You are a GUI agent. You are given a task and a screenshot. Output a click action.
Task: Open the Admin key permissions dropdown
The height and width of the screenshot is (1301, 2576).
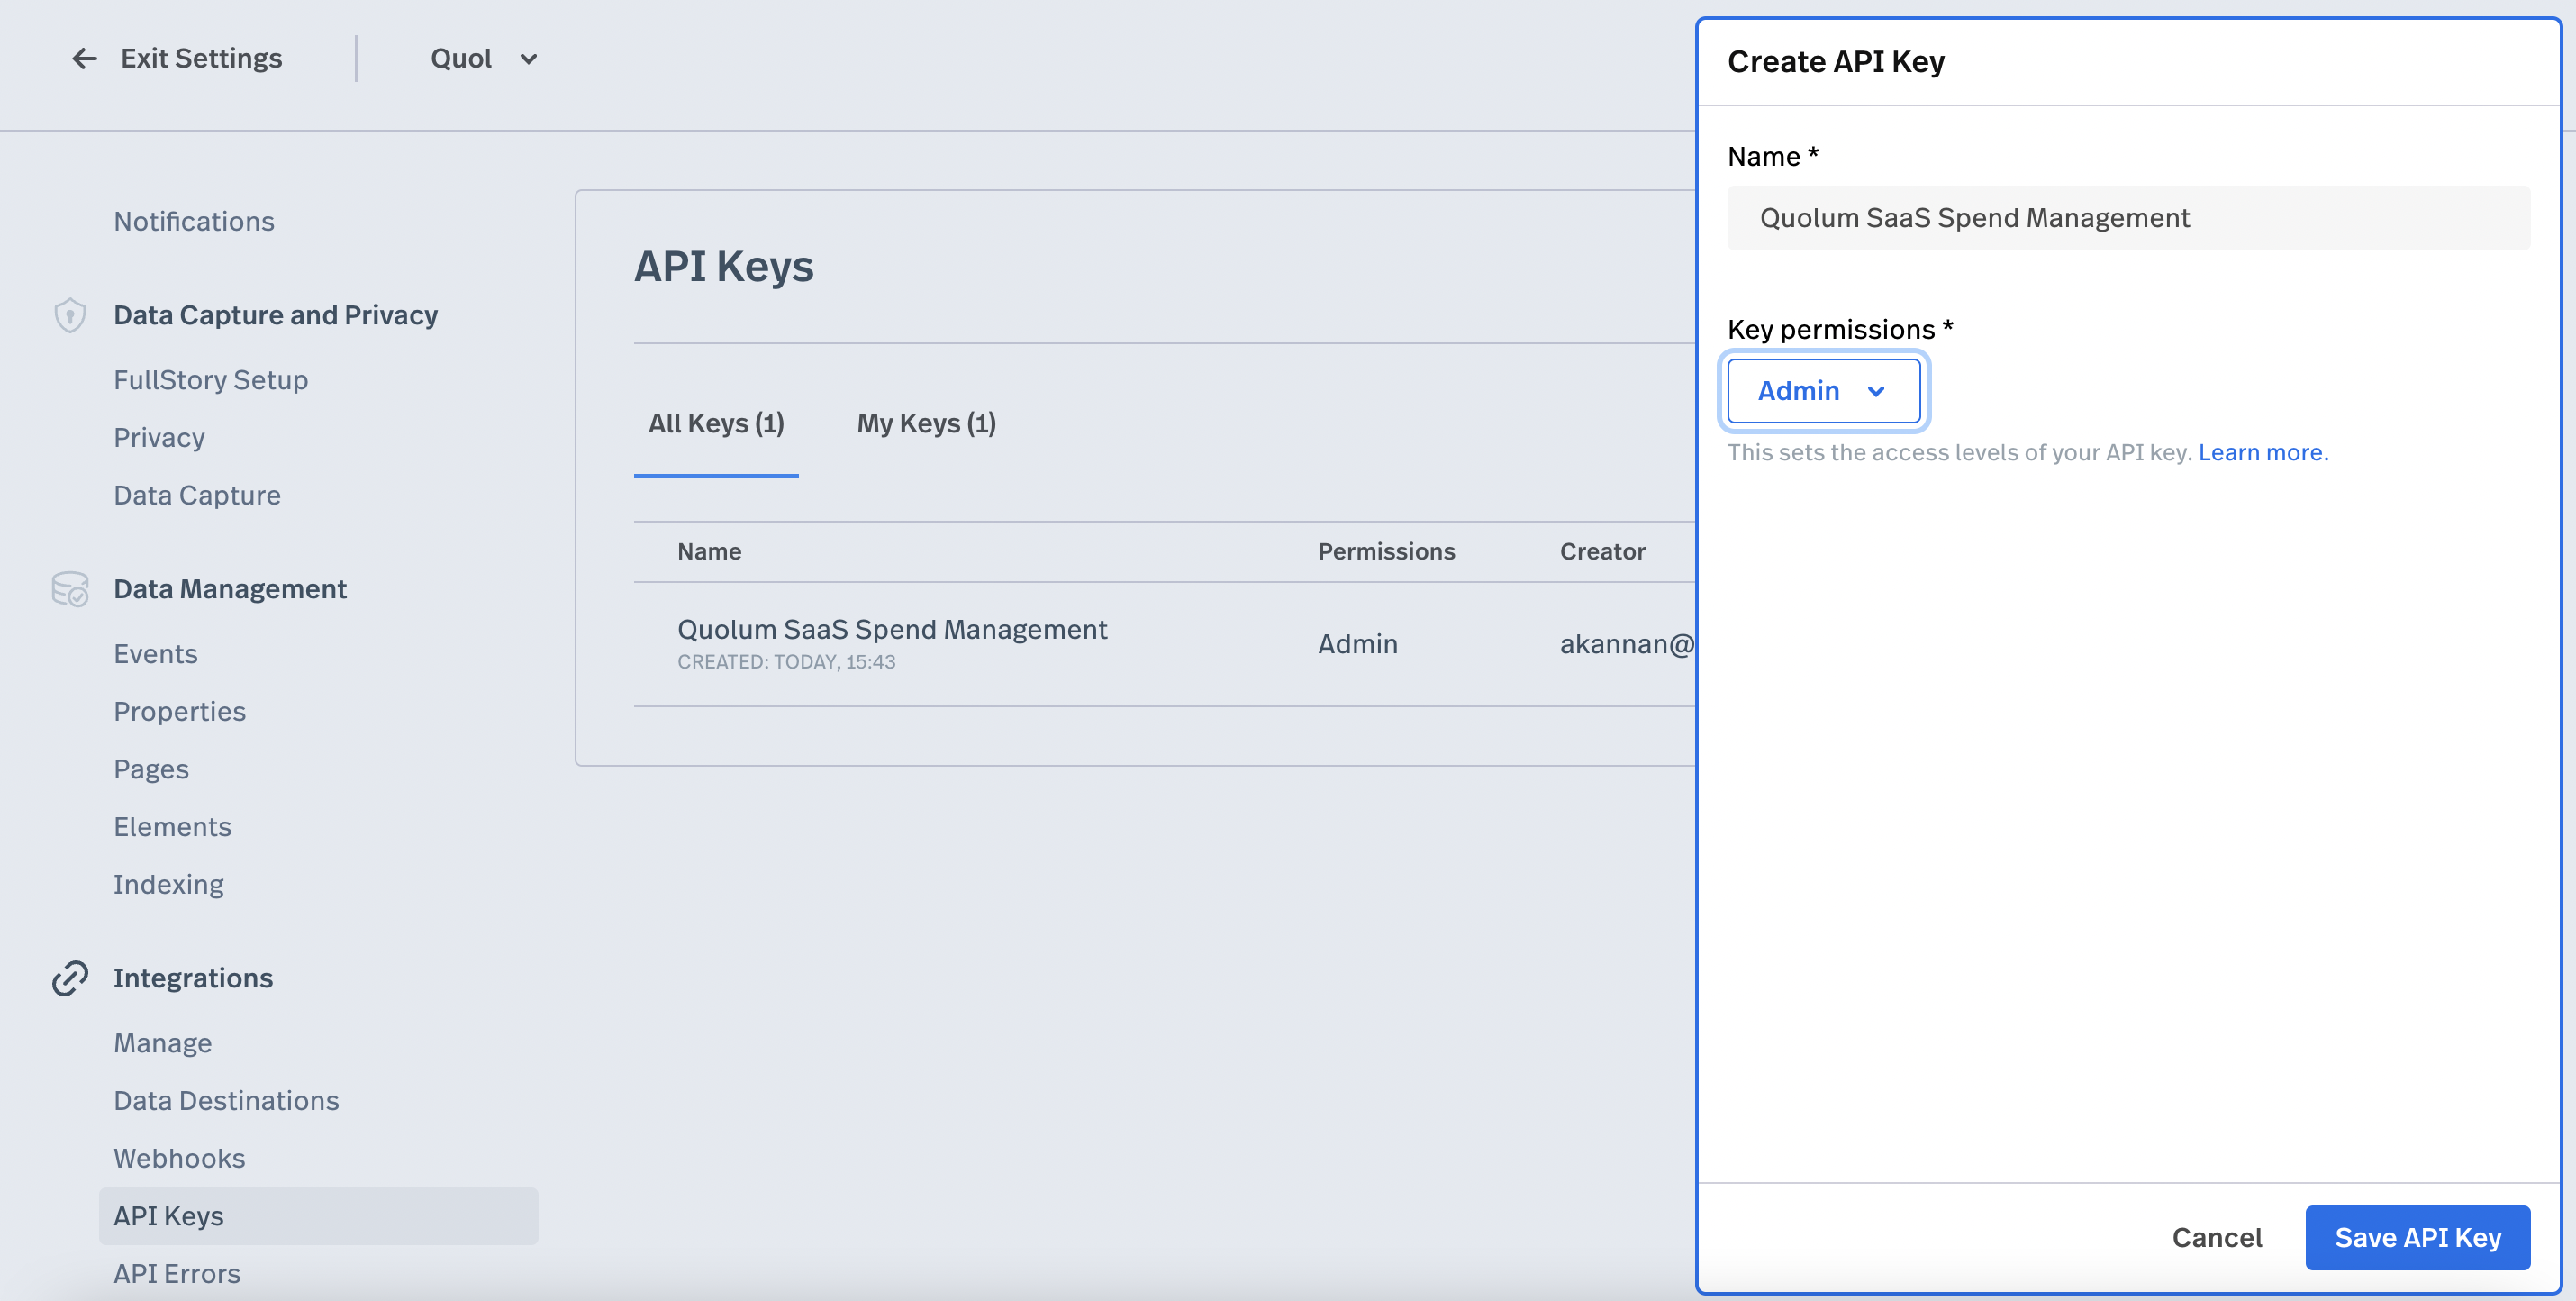(x=1822, y=391)
